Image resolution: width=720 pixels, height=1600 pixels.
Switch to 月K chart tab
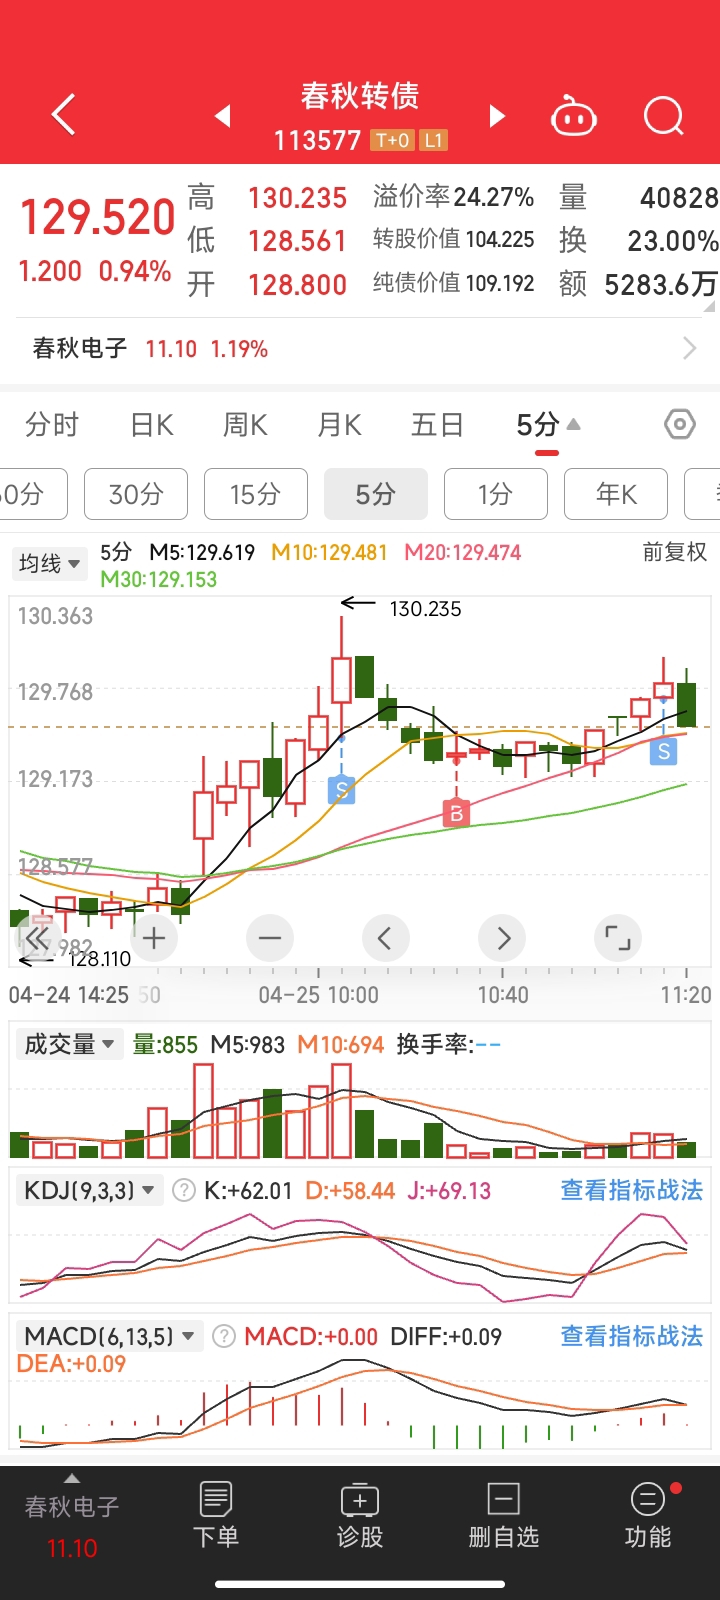pos(339,425)
